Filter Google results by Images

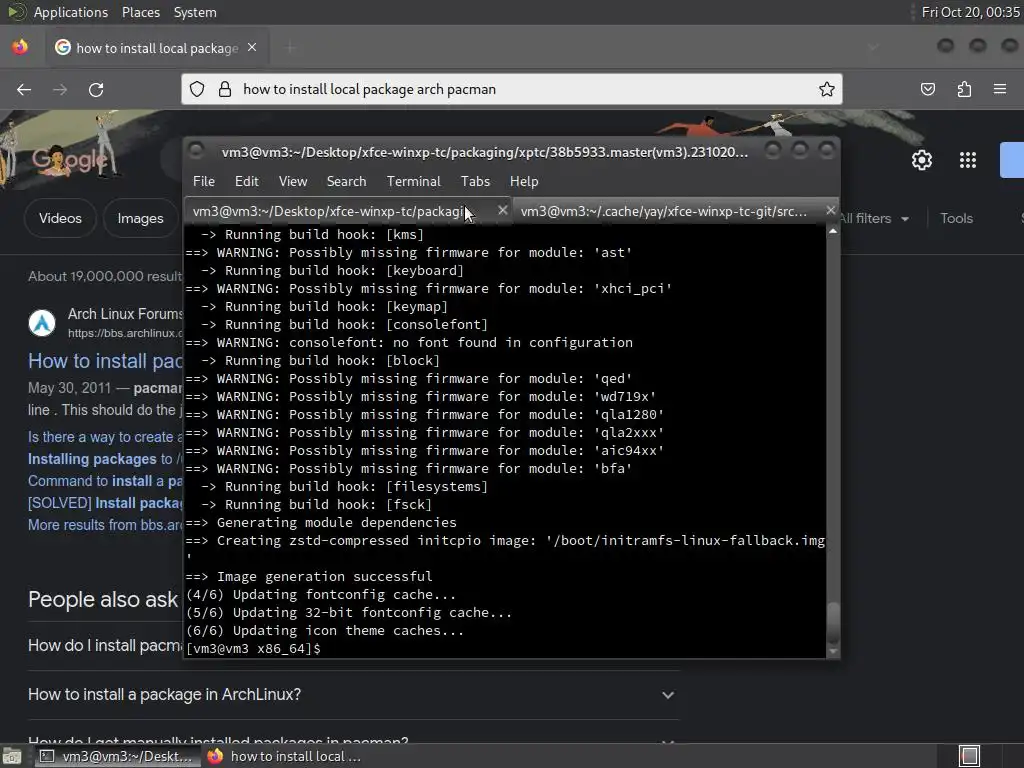(x=140, y=218)
